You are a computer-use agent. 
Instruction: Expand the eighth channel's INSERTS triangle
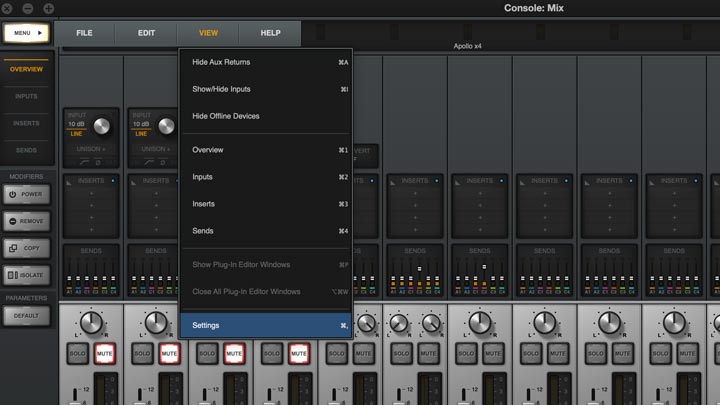click(x=522, y=182)
